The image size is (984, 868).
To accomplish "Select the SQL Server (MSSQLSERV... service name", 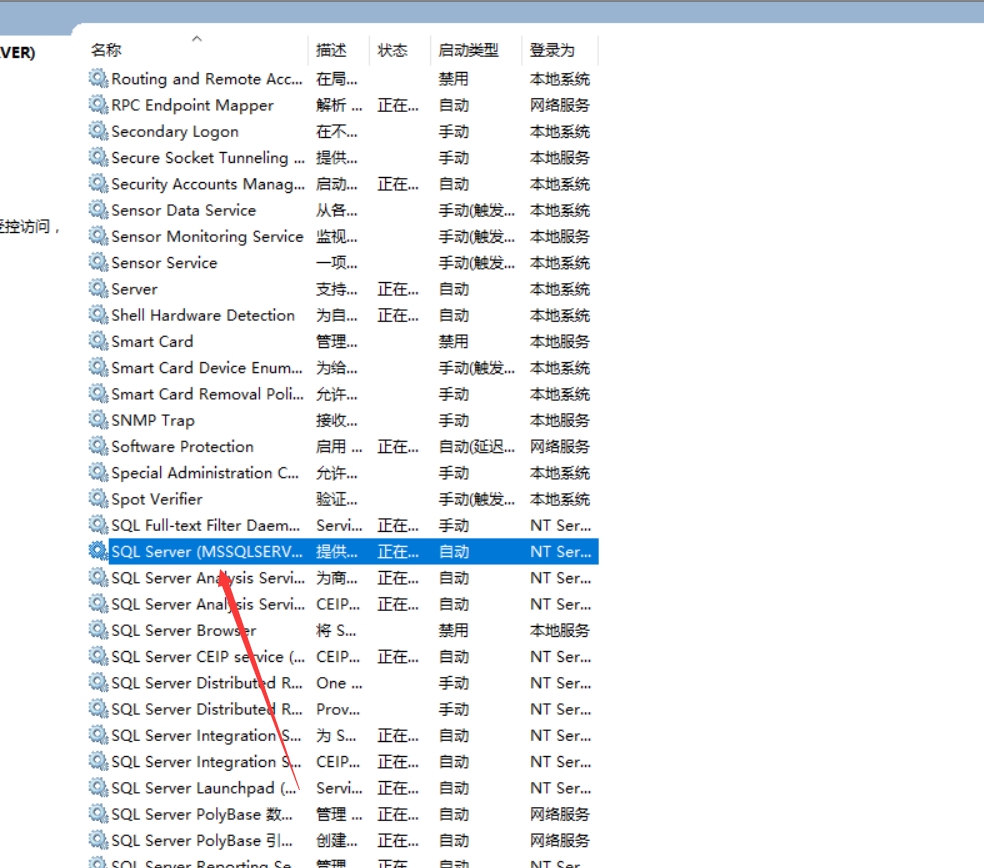I will pos(207,552).
